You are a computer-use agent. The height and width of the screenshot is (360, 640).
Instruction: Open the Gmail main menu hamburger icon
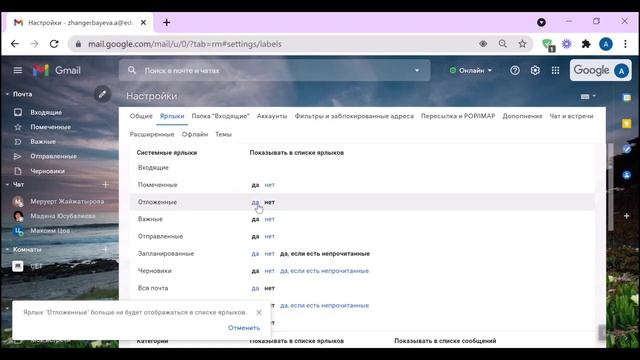coord(18,70)
